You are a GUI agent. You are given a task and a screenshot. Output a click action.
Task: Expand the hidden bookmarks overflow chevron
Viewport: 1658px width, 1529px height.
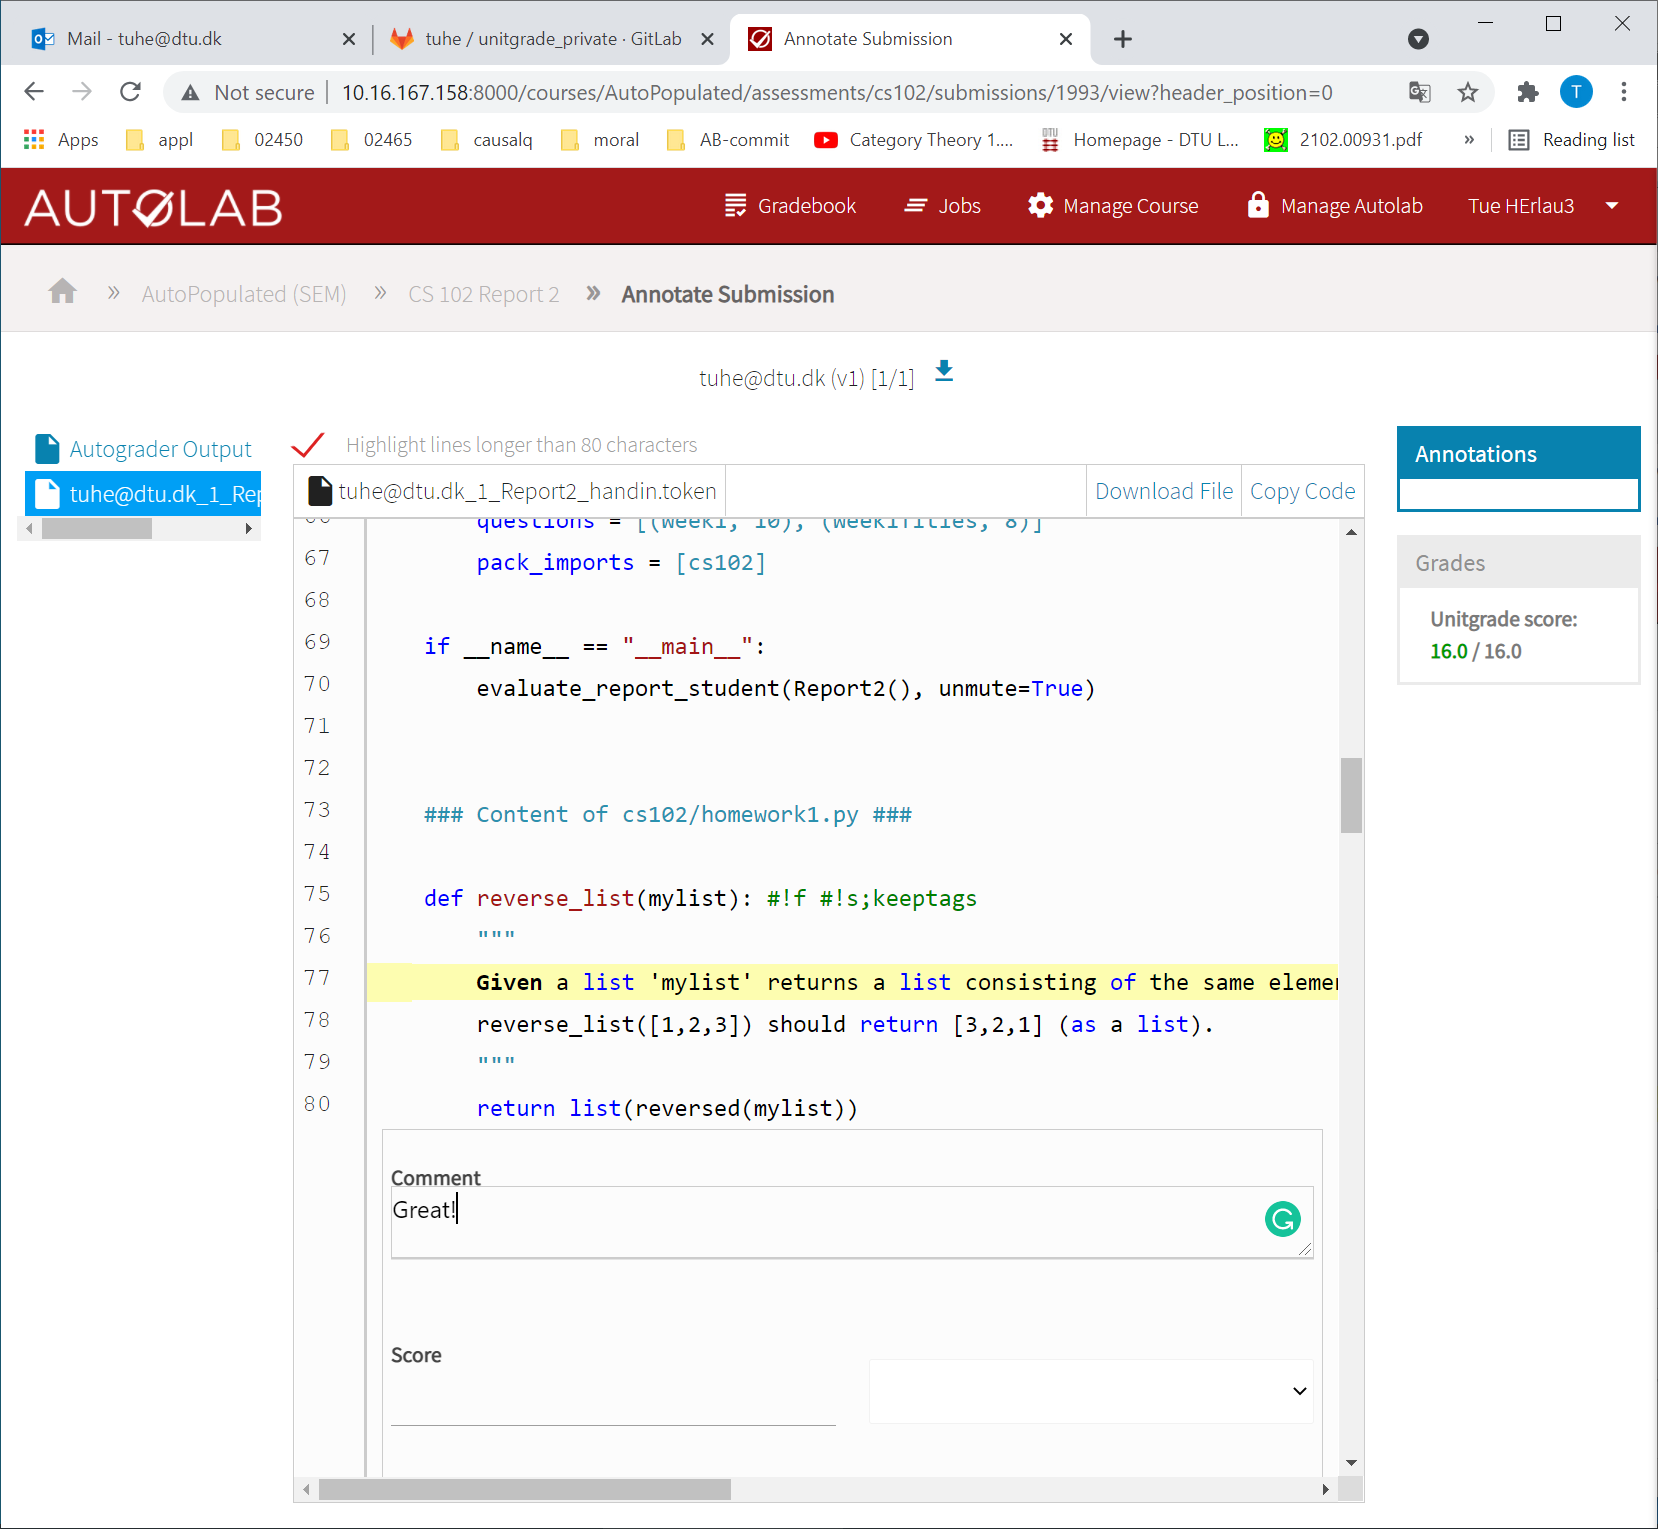point(1468,140)
